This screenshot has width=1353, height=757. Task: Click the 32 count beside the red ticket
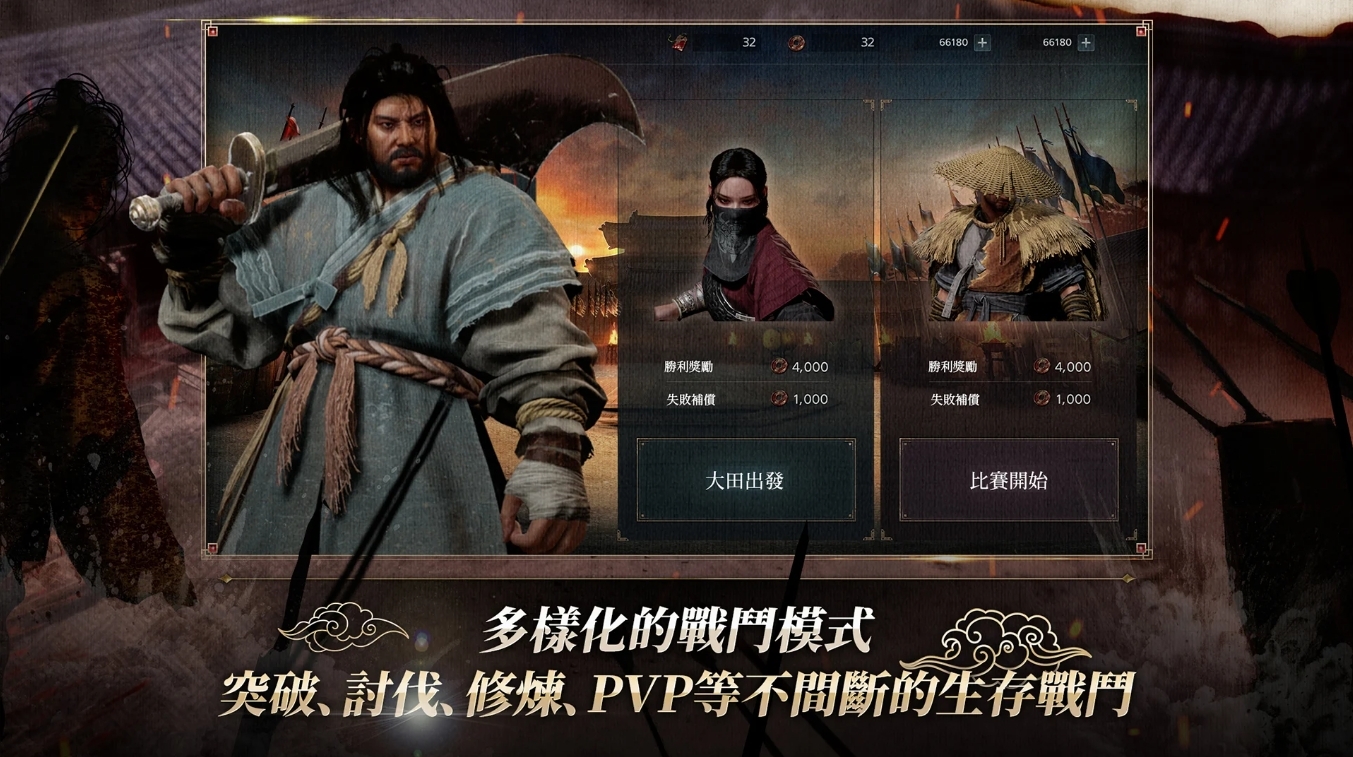click(749, 42)
